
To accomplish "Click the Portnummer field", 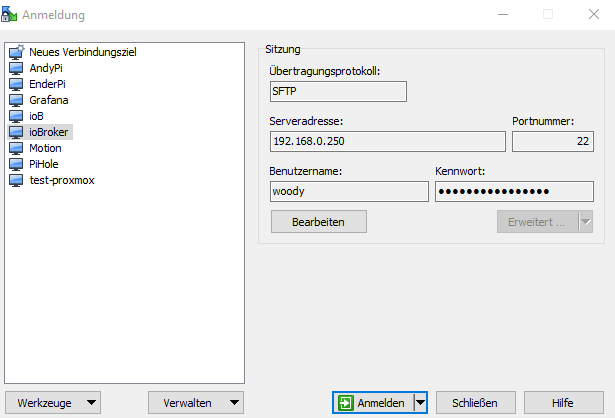I will click(553, 142).
